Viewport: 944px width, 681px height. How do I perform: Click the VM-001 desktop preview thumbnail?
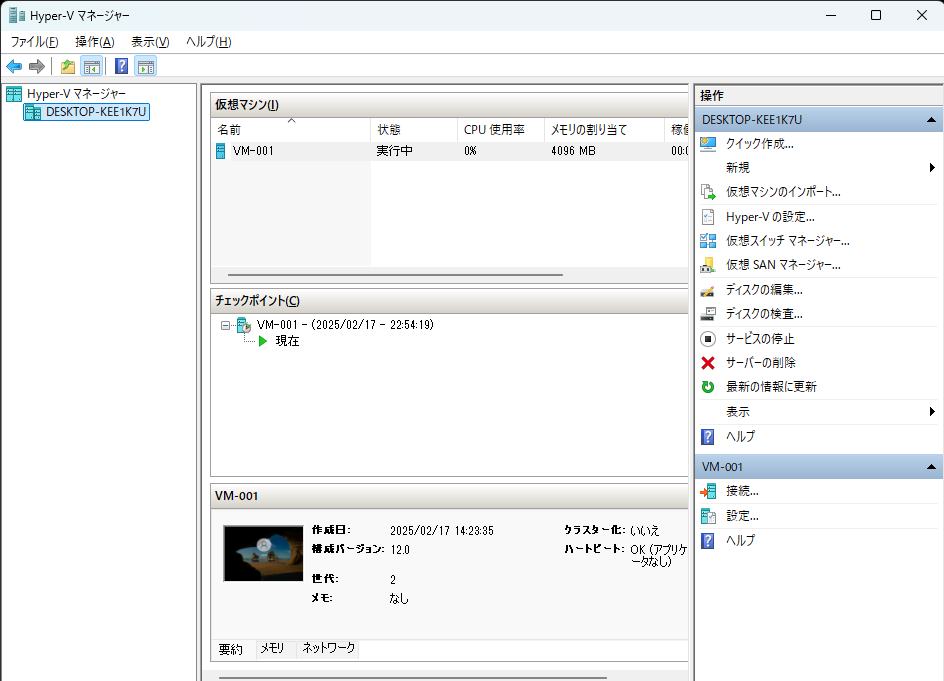pos(263,553)
